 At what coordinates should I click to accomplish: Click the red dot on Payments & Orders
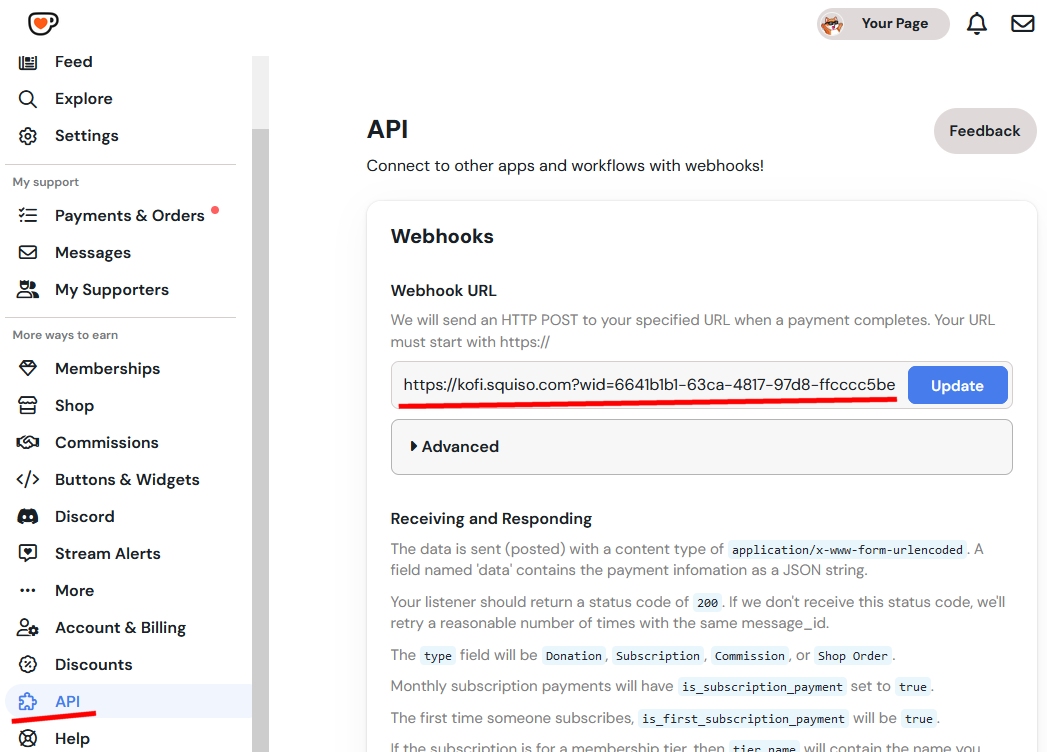[x=215, y=210]
